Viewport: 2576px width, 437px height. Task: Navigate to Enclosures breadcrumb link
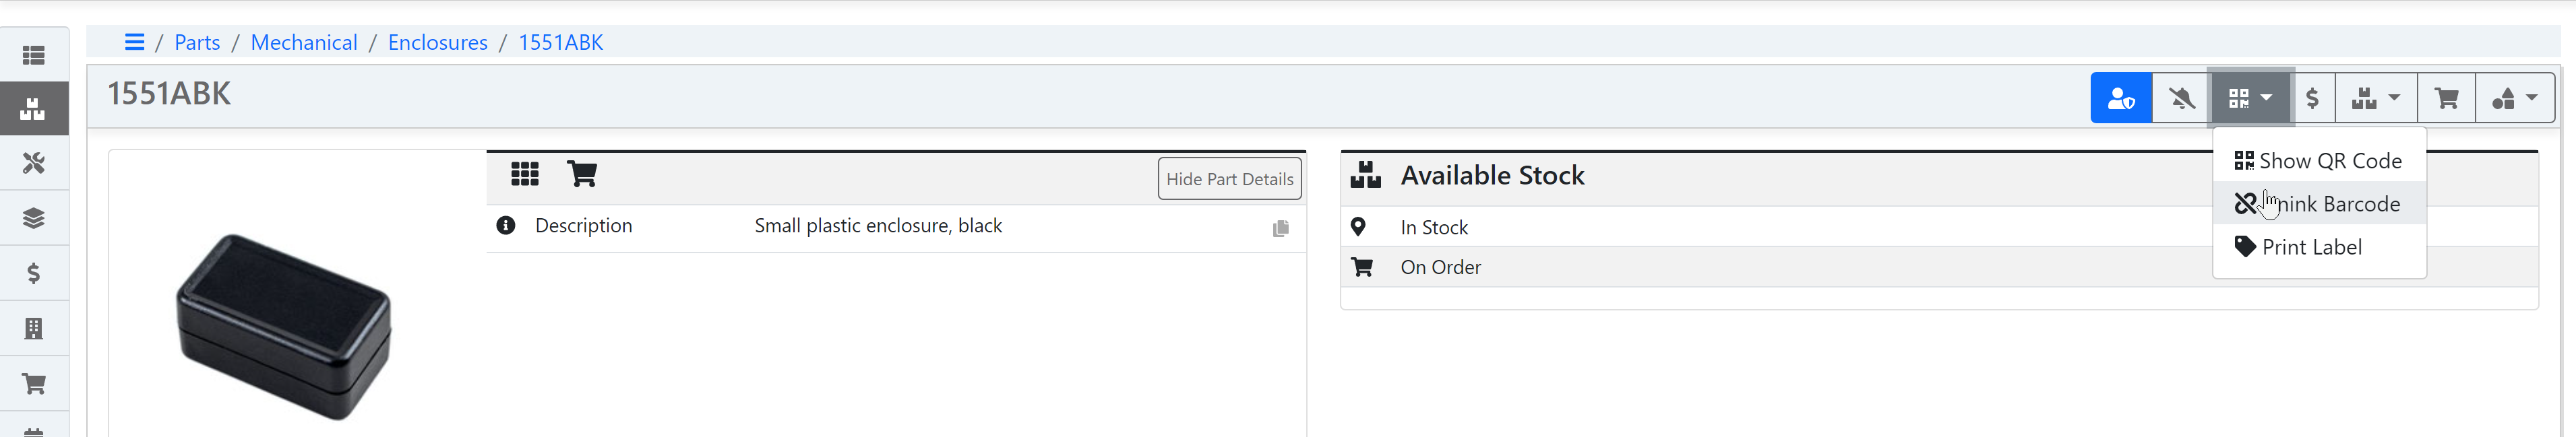[437, 42]
